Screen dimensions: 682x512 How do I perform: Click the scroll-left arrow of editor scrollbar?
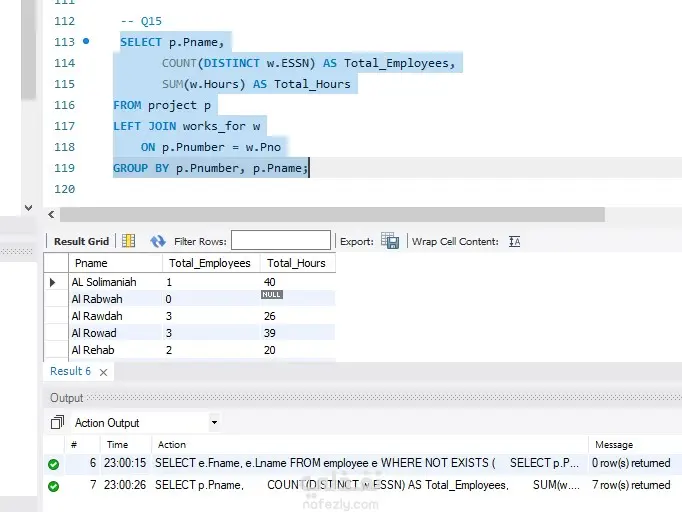tap(51, 214)
